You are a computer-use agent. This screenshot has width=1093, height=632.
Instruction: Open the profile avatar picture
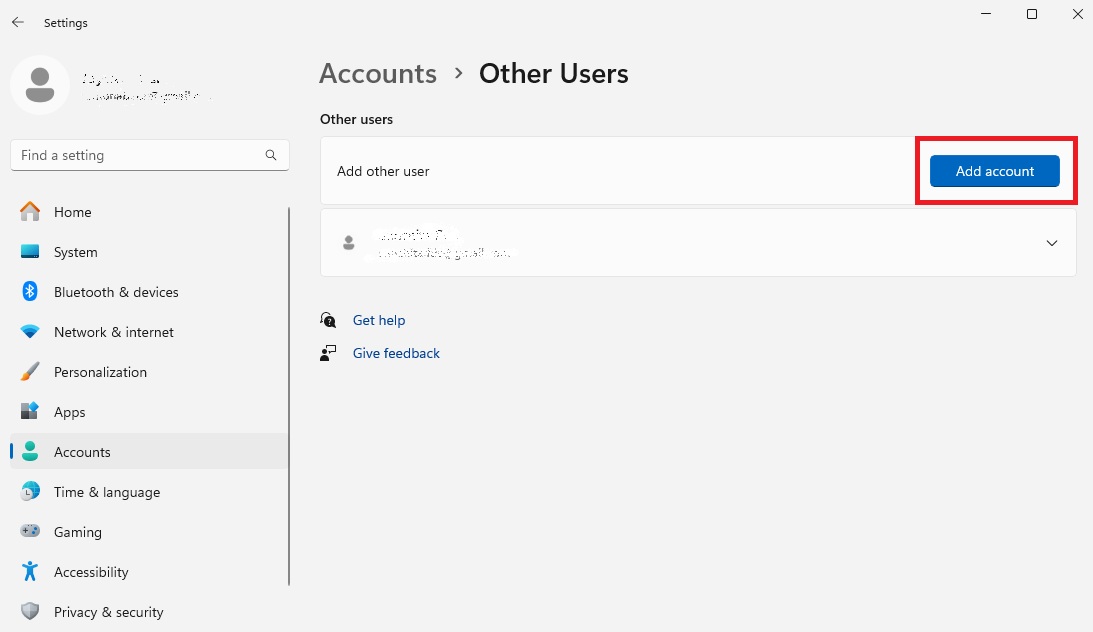[40, 85]
